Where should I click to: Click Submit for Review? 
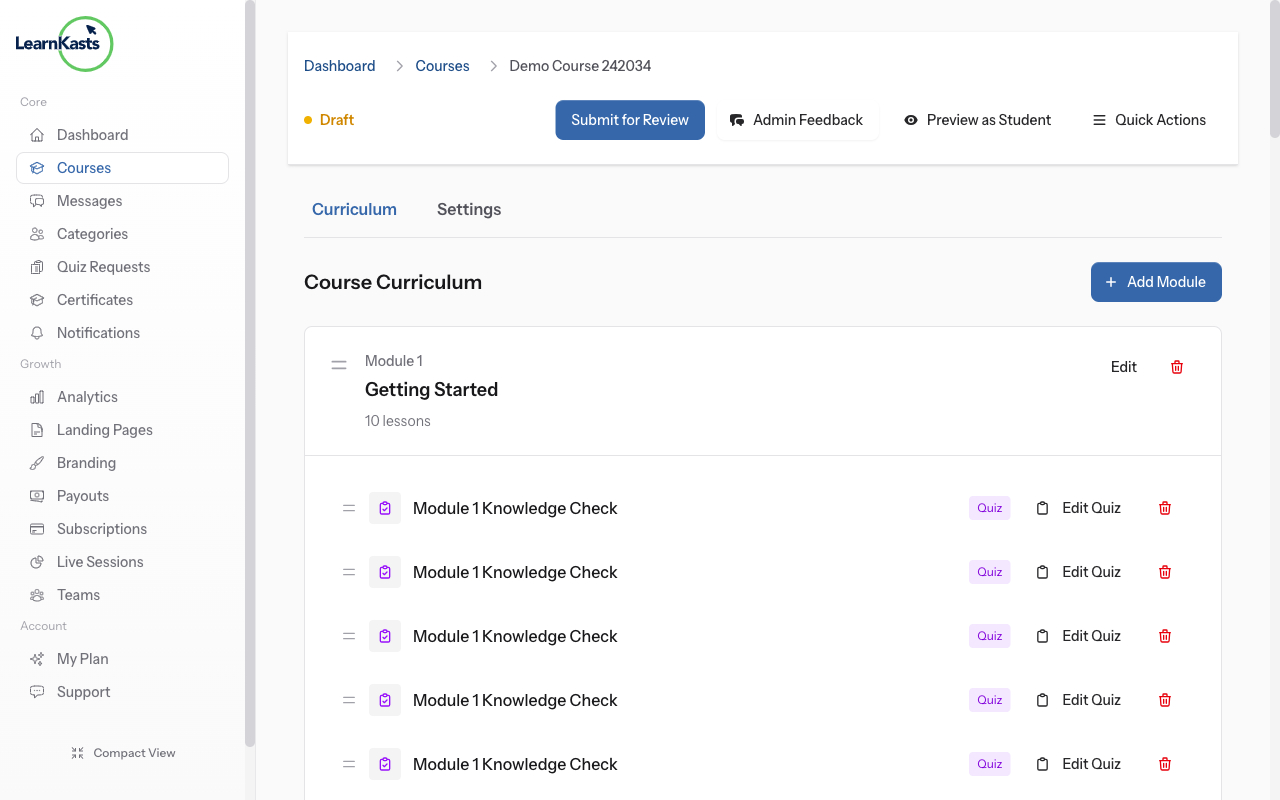629,119
